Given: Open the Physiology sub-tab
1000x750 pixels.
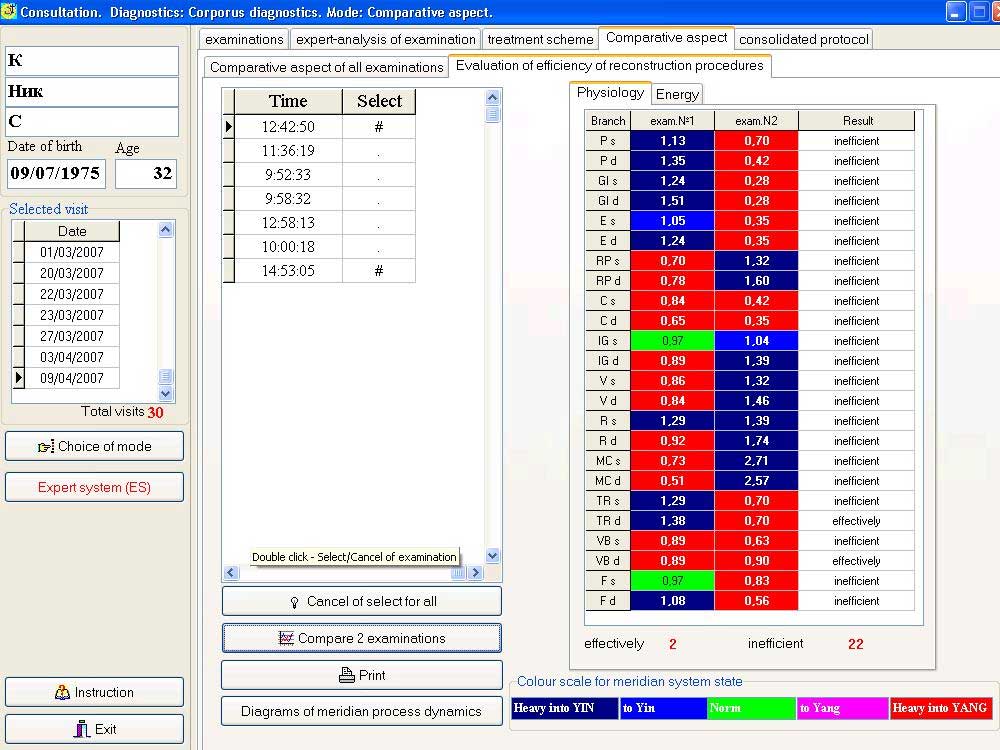Looking at the screenshot, I should pos(610,92).
